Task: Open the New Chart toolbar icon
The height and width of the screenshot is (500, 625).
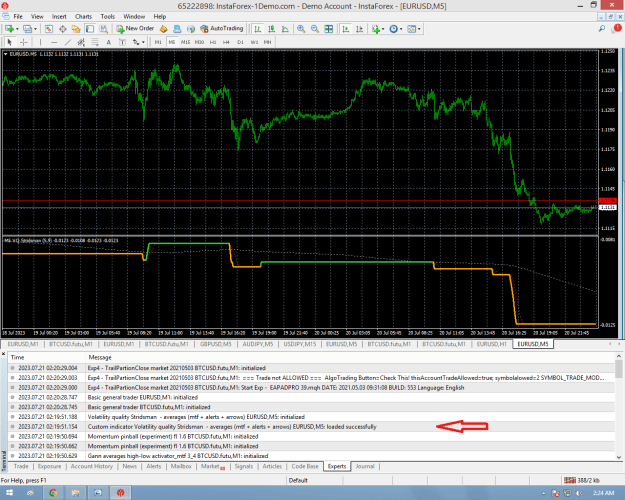Action: coord(9,29)
